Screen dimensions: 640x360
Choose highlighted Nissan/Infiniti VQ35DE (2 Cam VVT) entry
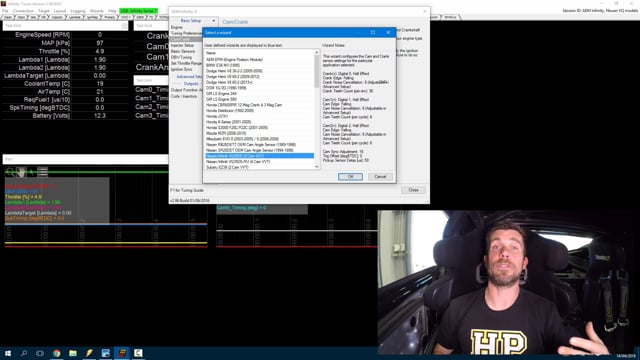tap(260, 156)
